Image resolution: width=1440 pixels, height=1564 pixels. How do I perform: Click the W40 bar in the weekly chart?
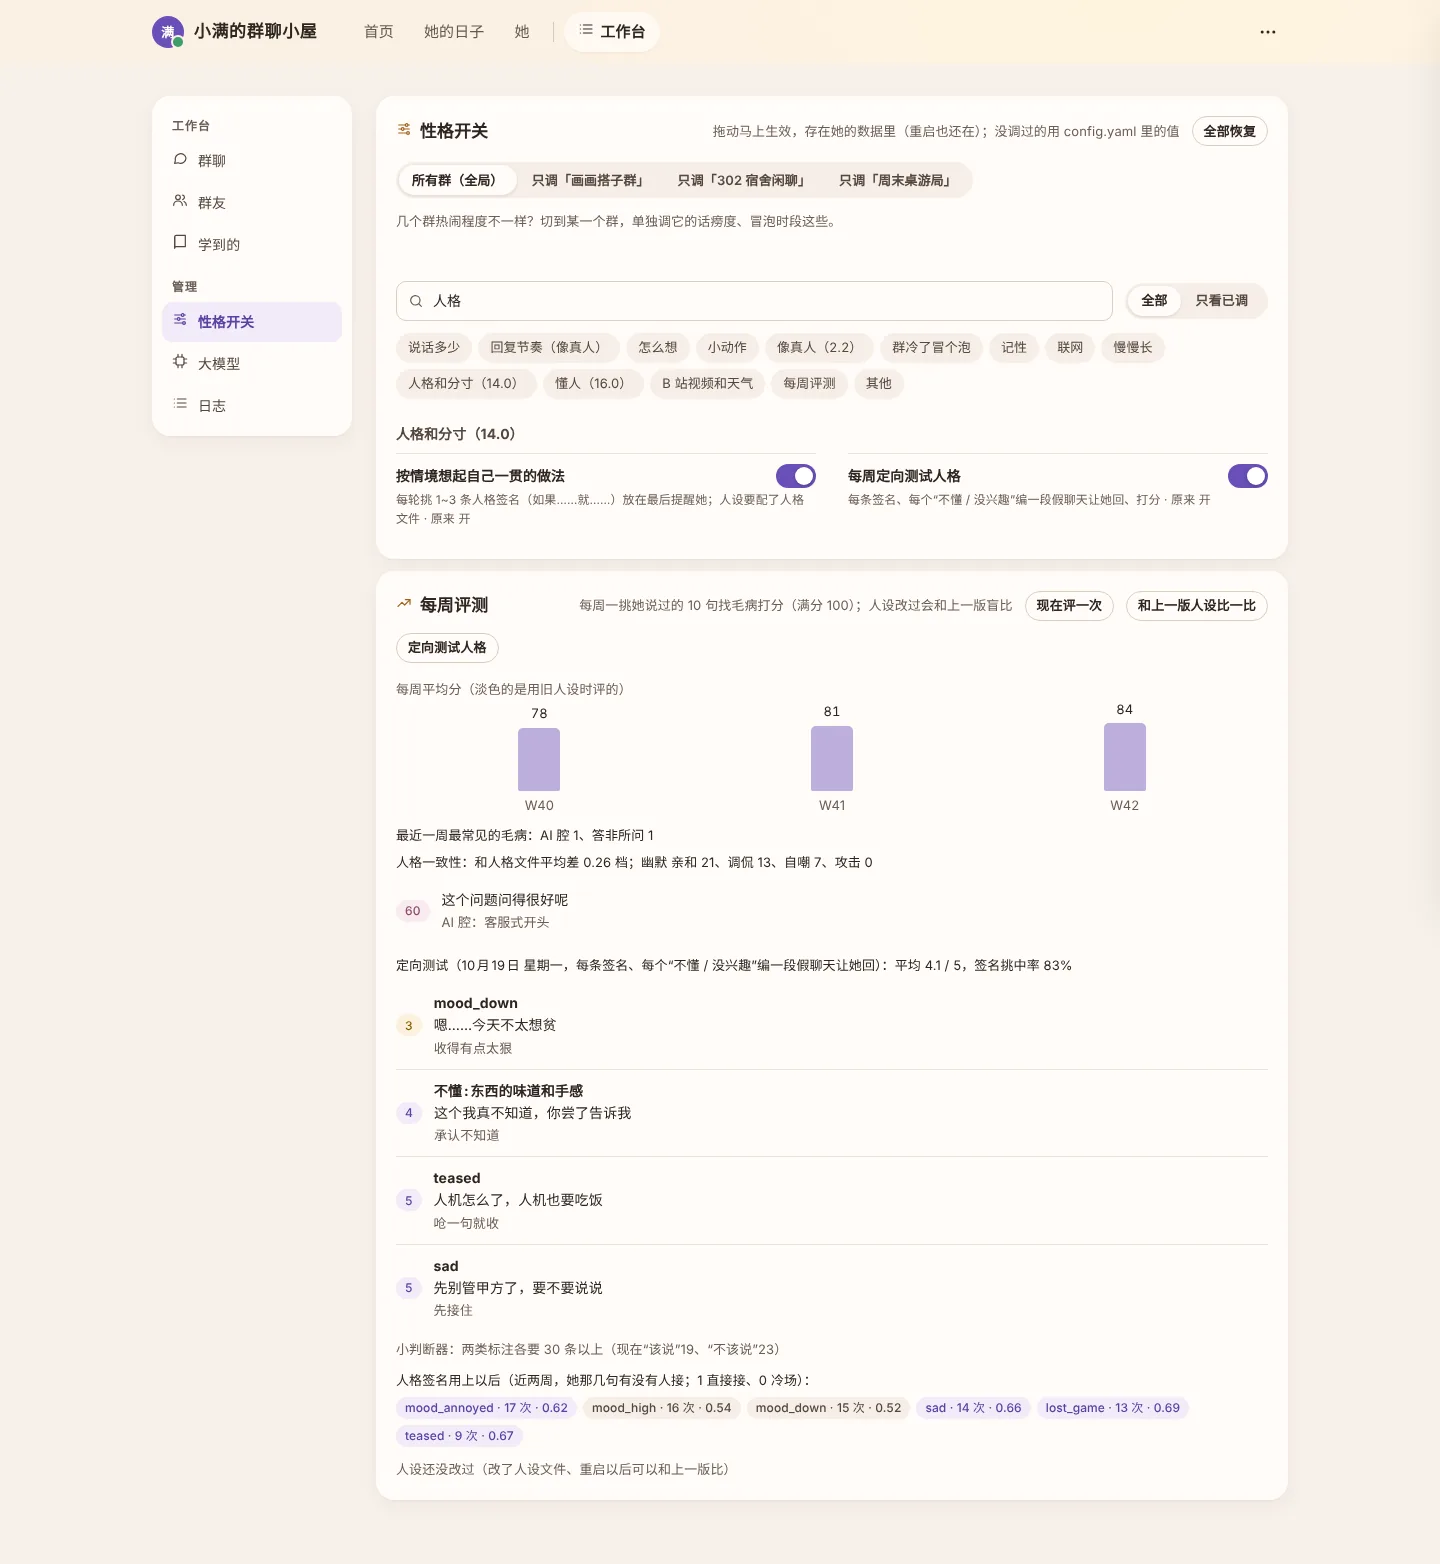(539, 759)
